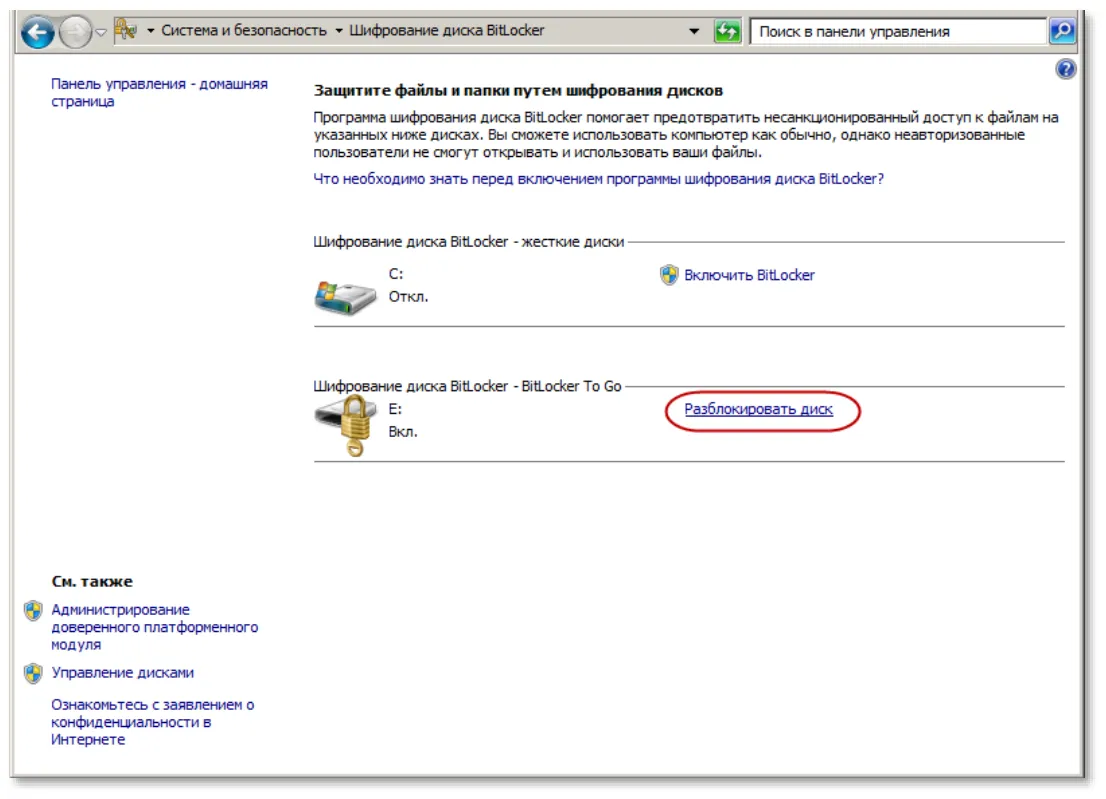Screen dimensions: 1106x799
Task: Expand the dropdown arrow before 'Система и безопасность'
Action: click(x=150, y=31)
